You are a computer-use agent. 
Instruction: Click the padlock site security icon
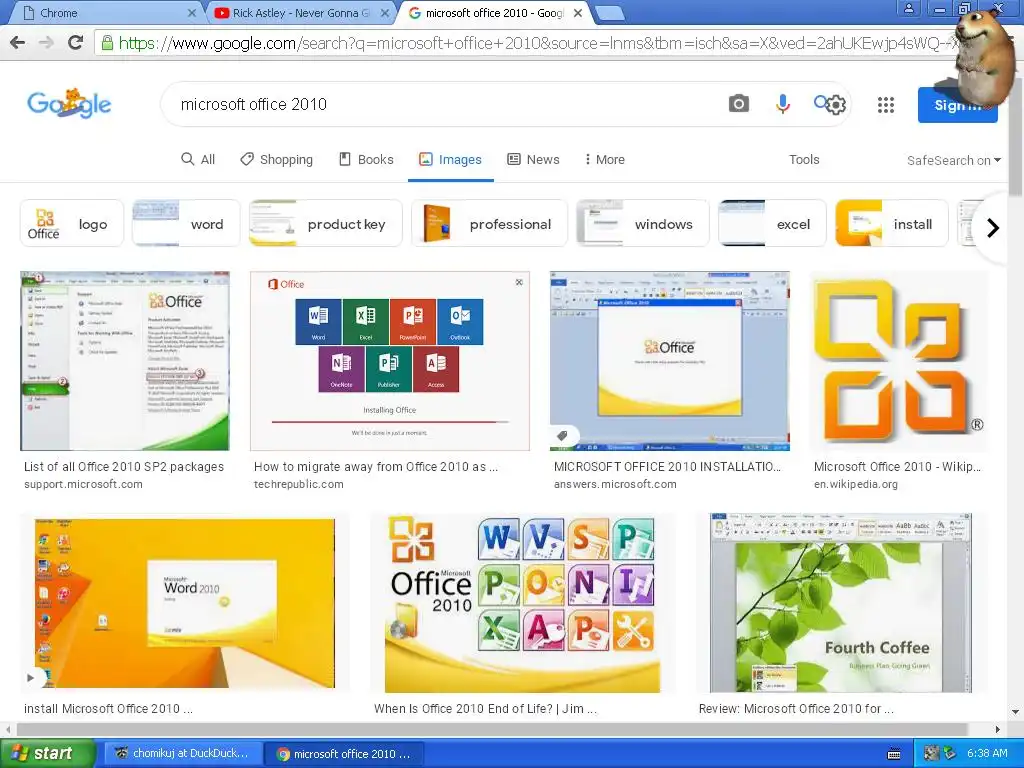point(106,43)
